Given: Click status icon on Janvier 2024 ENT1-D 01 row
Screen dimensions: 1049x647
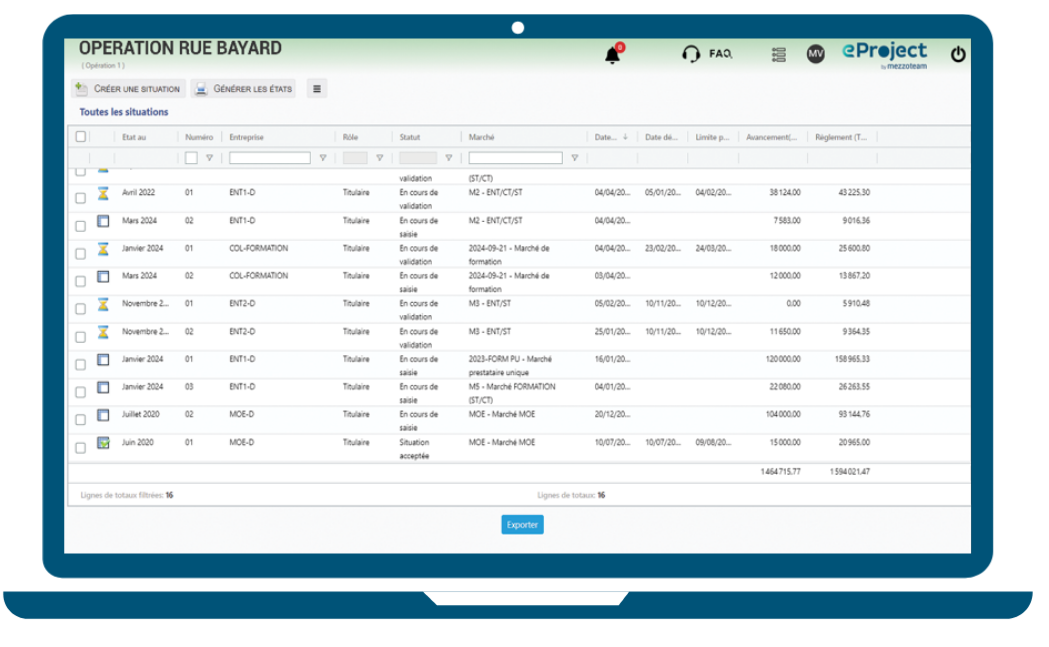Looking at the screenshot, I should pos(103,360).
